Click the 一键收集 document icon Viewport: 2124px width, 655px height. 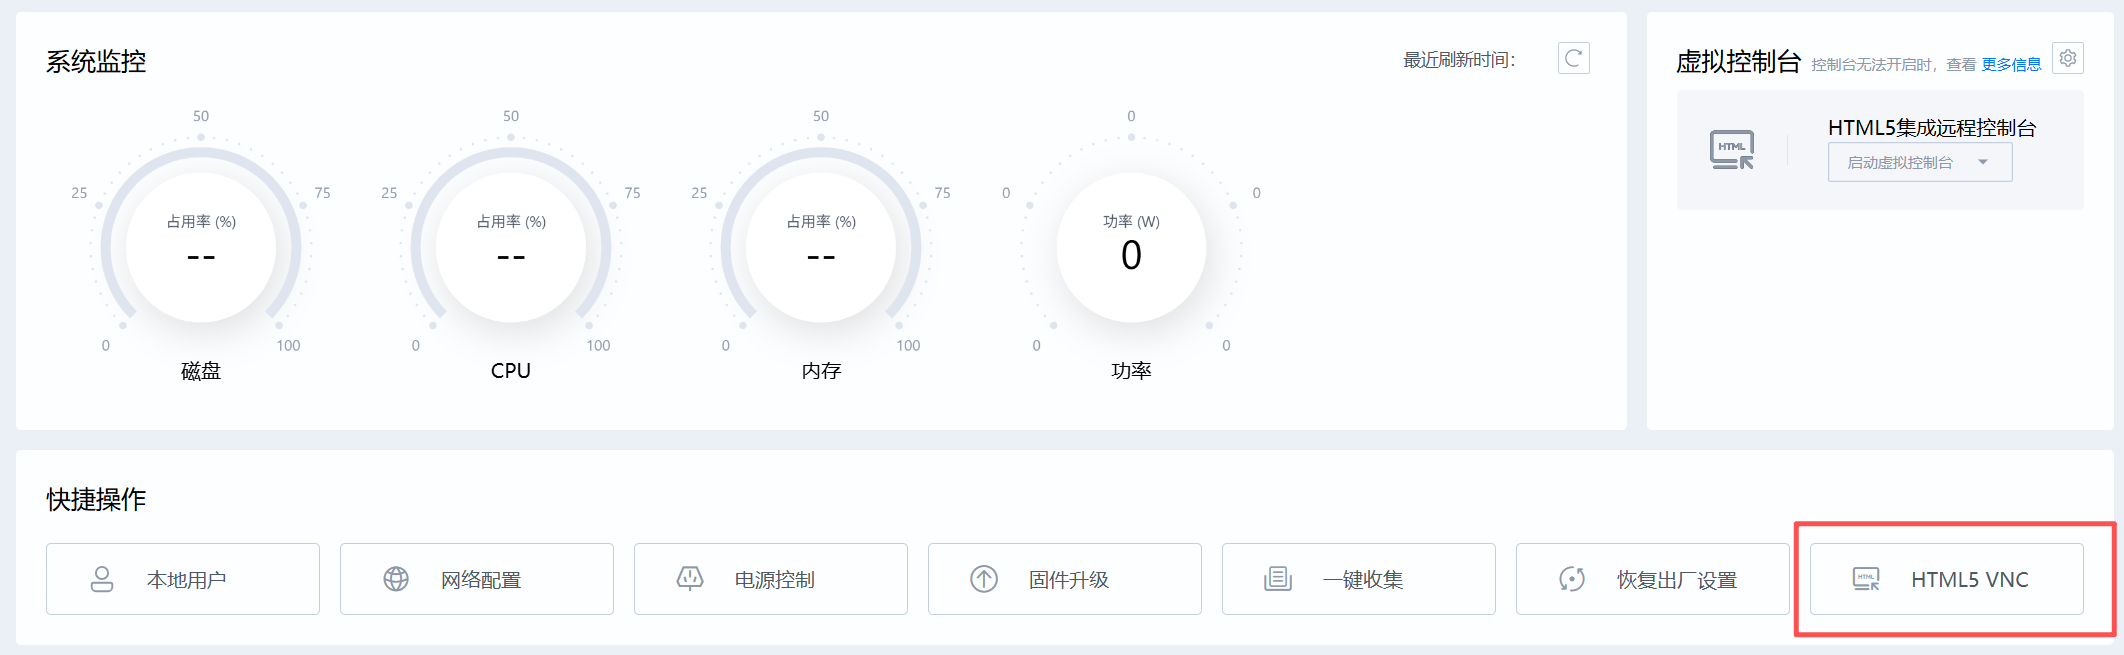tap(1278, 579)
